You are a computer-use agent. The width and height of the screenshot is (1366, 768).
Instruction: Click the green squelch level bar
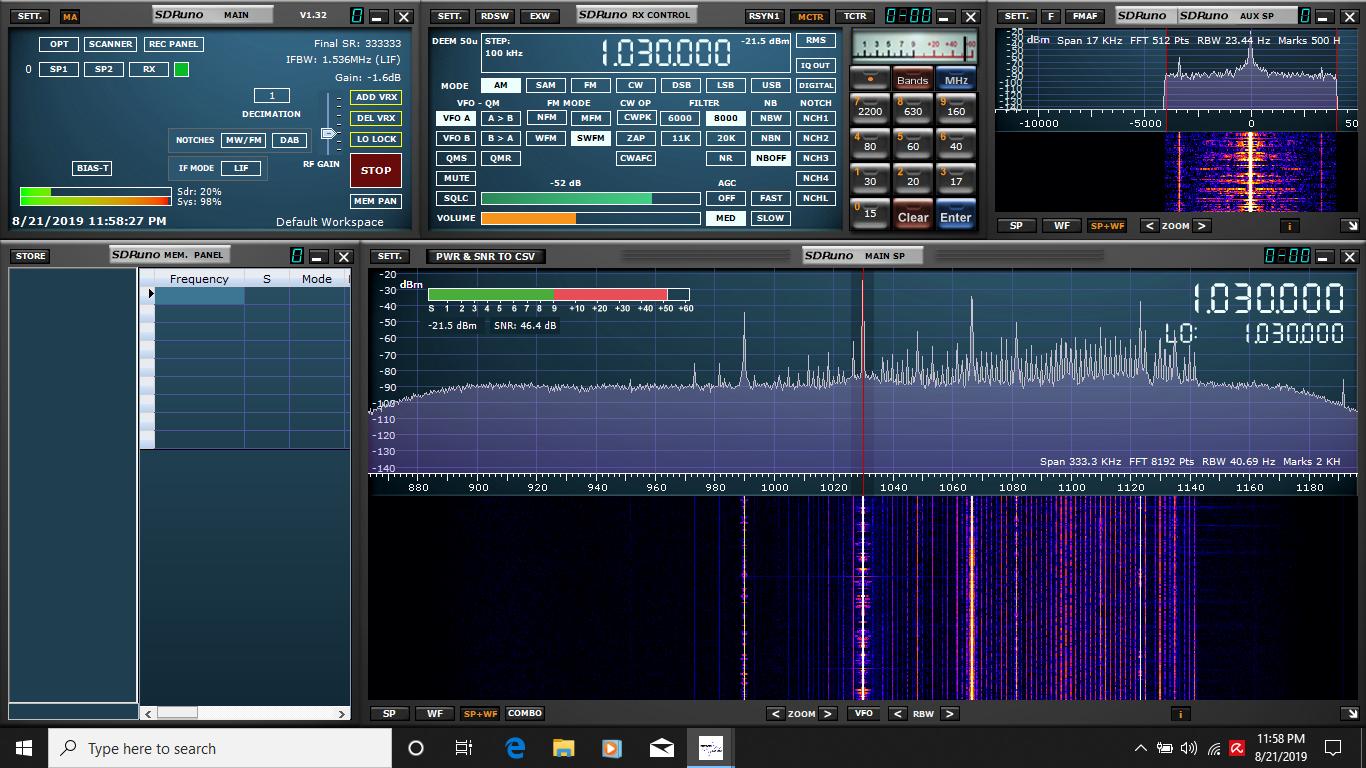tap(566, 198)
